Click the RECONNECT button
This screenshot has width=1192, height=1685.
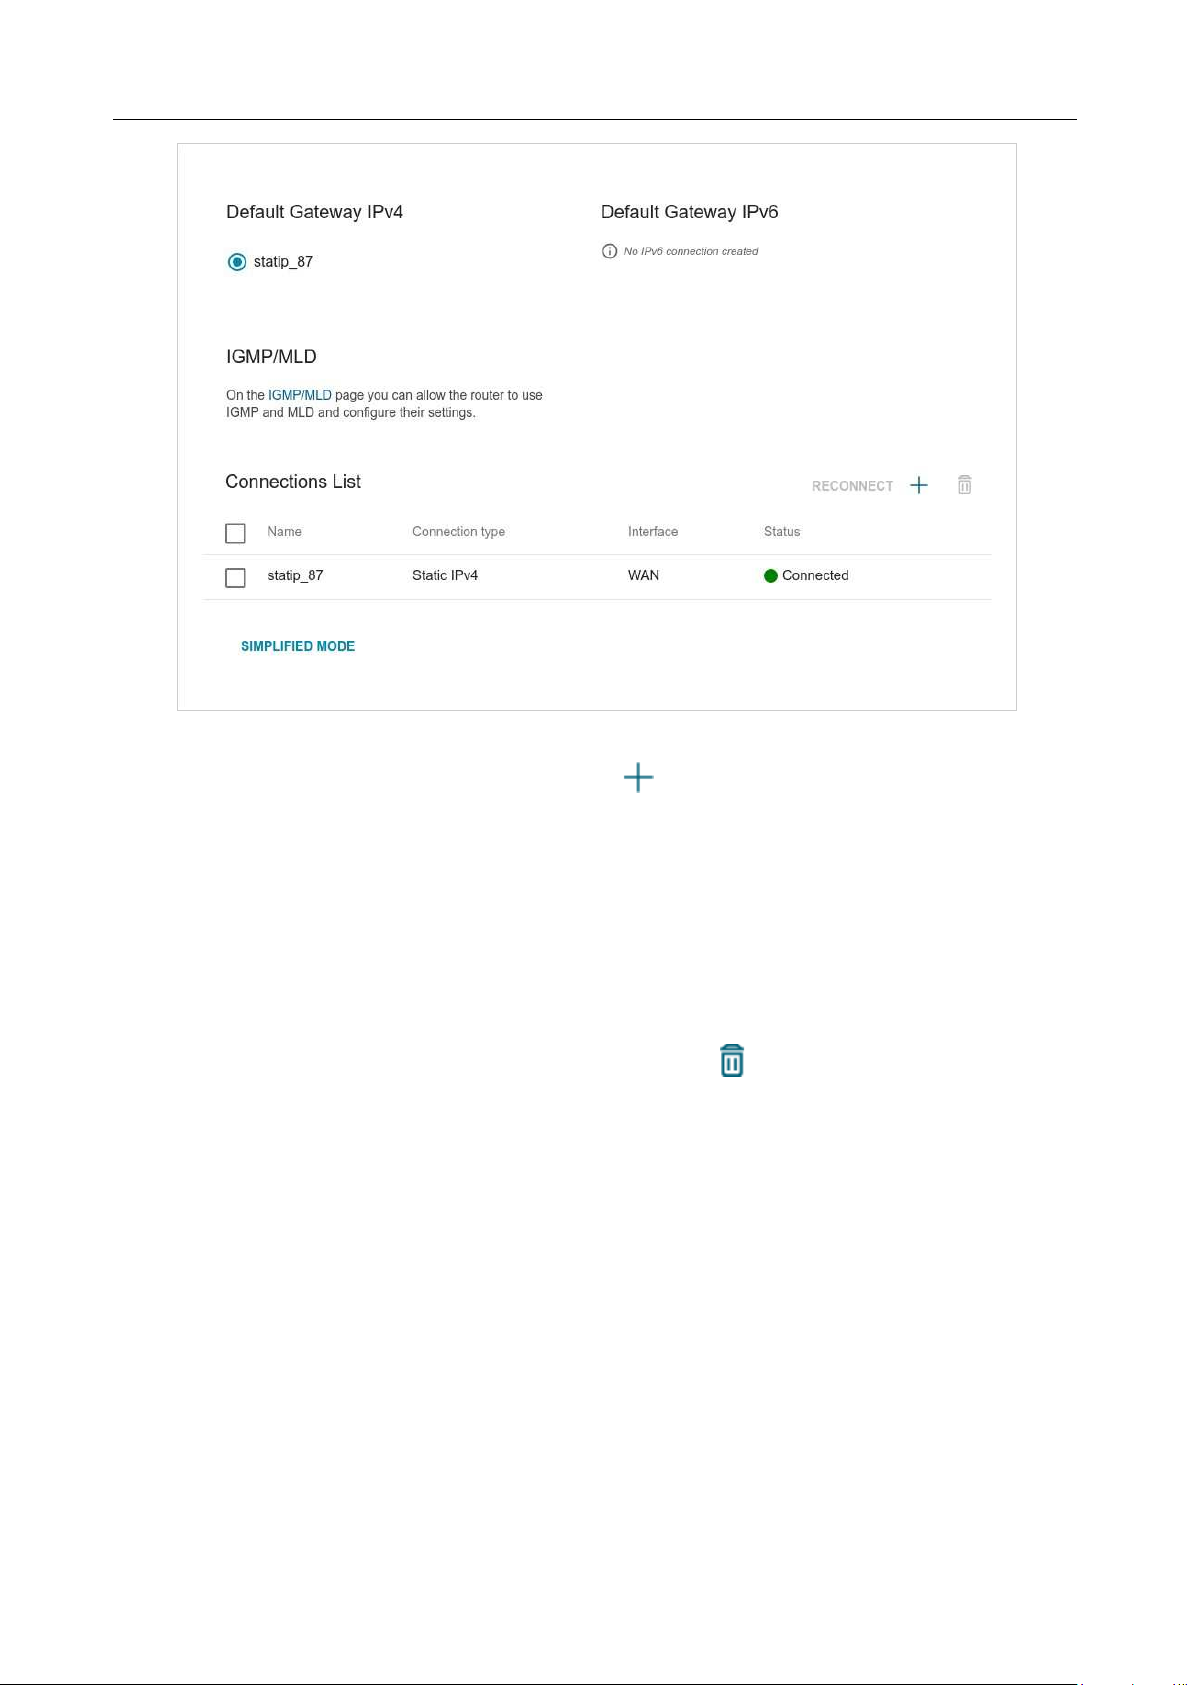(x=852, y=486)
